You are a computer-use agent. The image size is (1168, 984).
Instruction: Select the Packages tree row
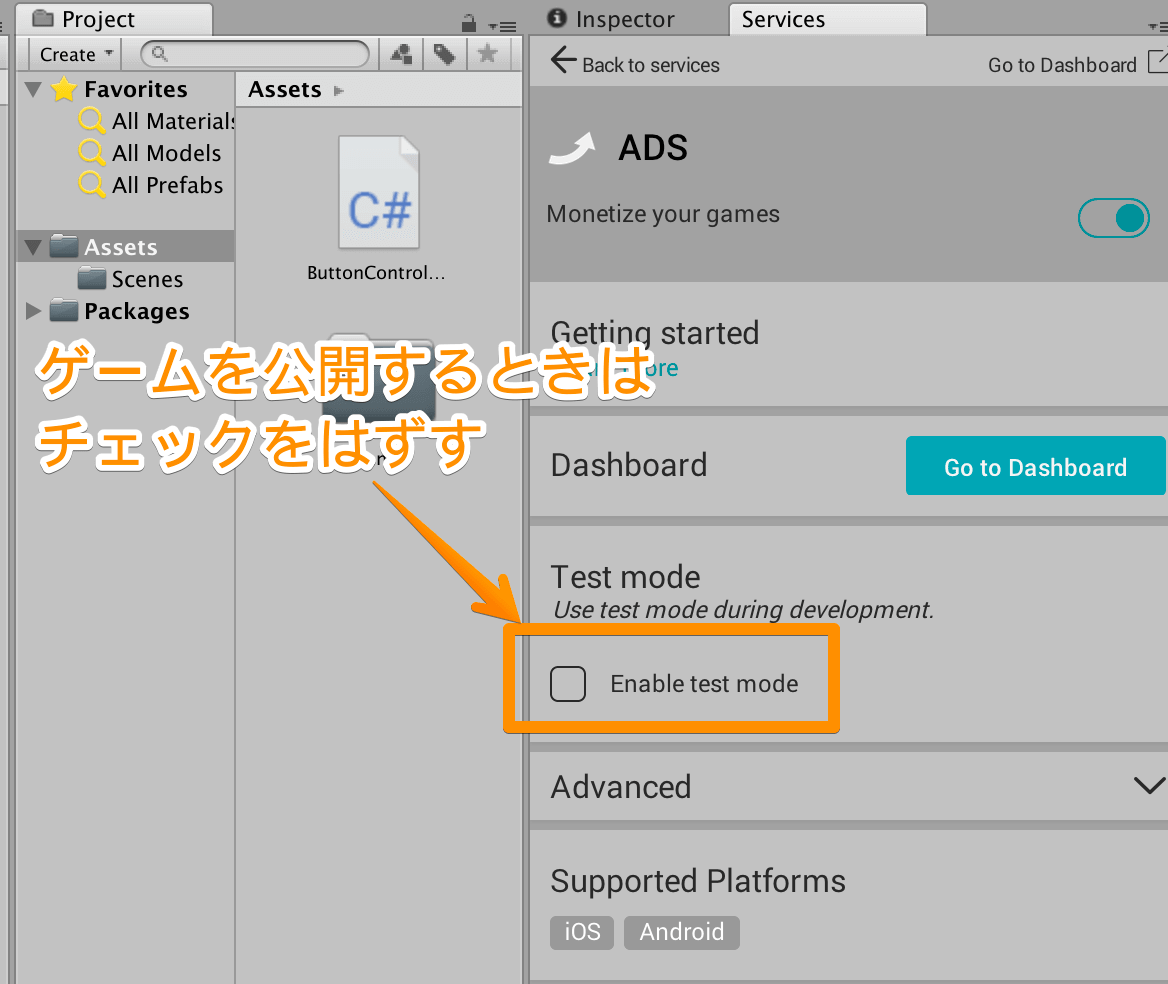coord(125,311)
